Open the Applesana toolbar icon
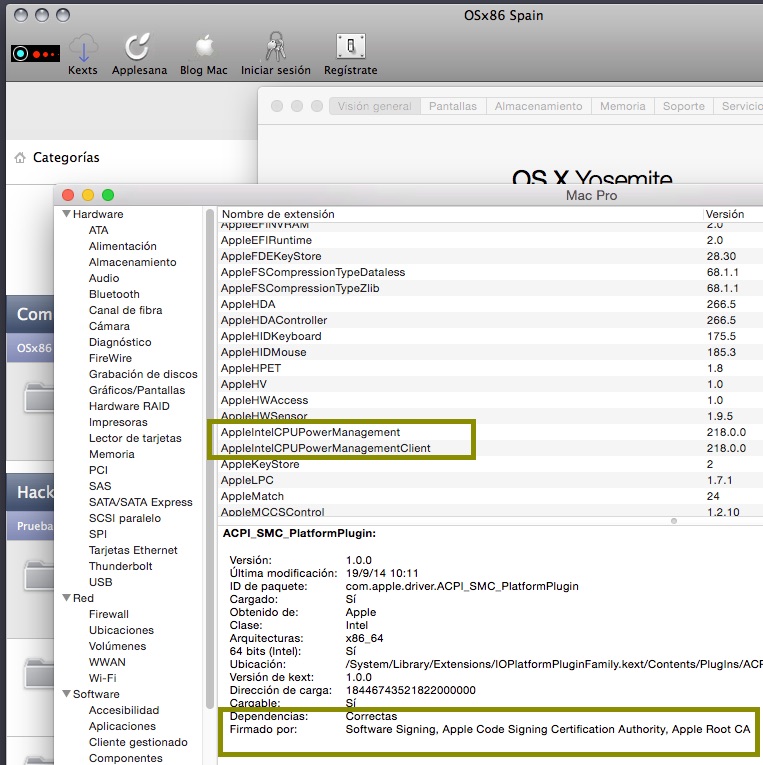Image resolution: width=763 pixels, height=765 pixels. [x=138, y=47]
